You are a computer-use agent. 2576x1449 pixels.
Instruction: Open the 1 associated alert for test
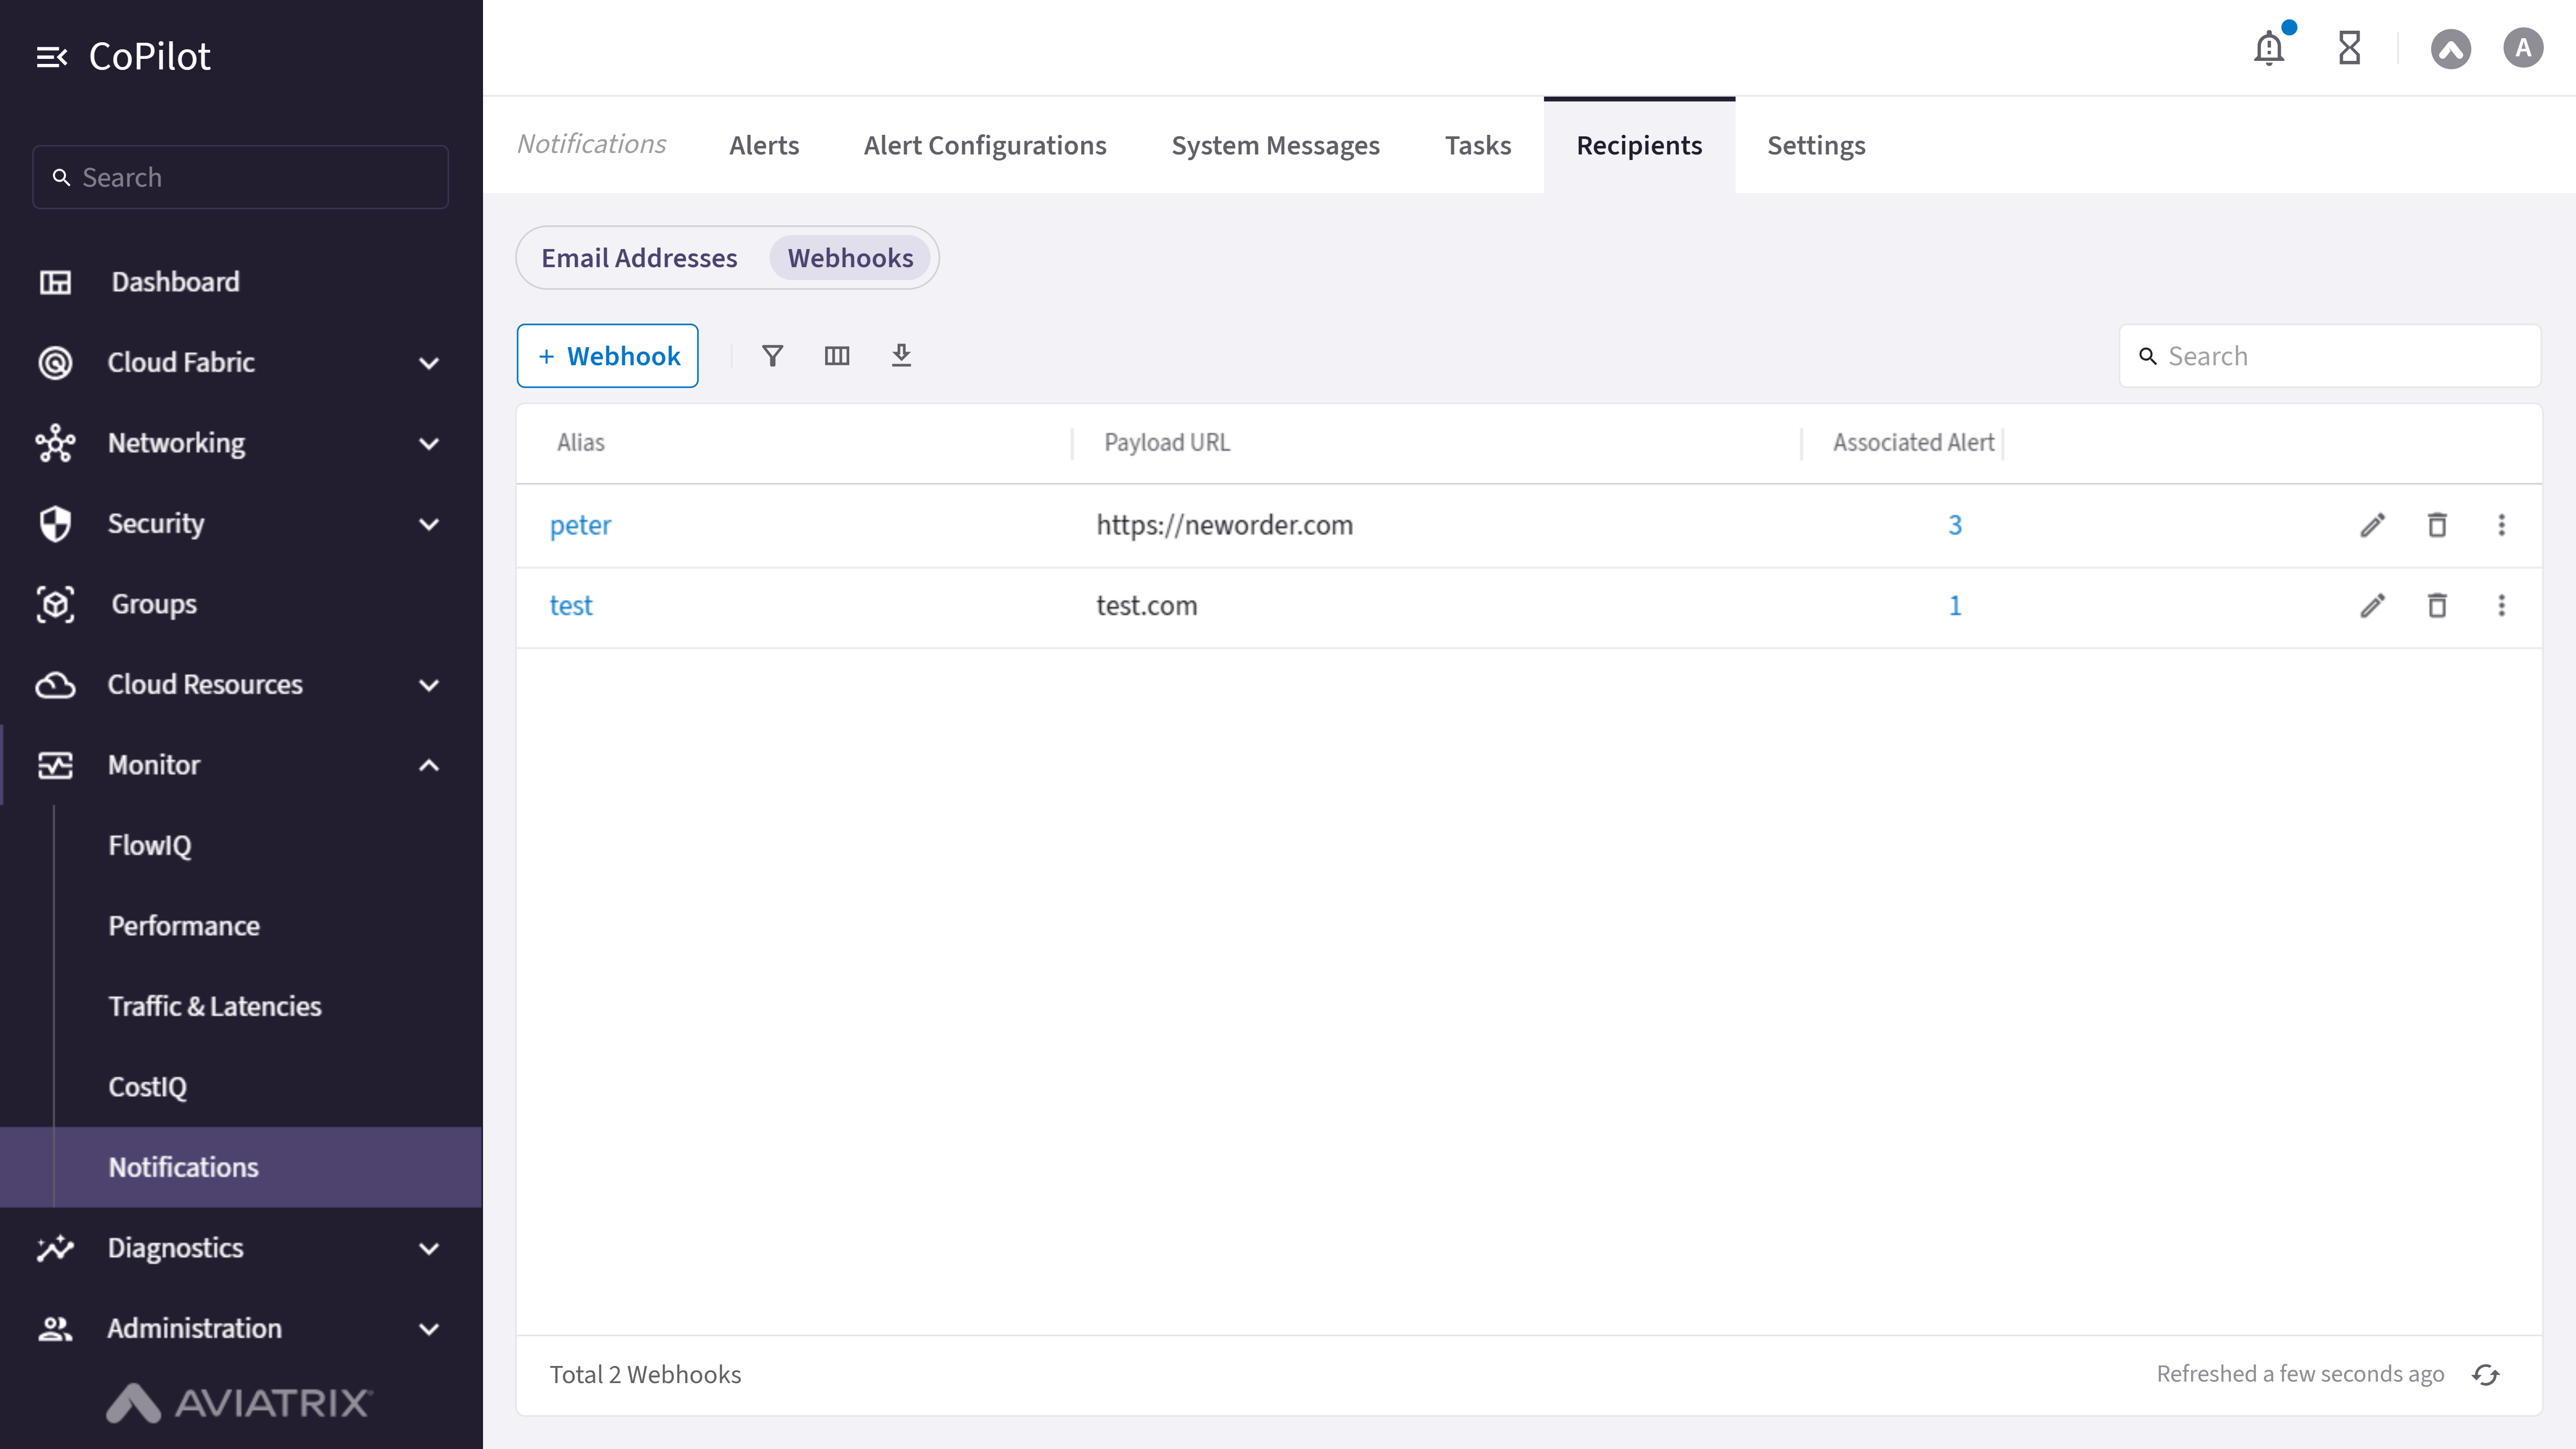1955,605
